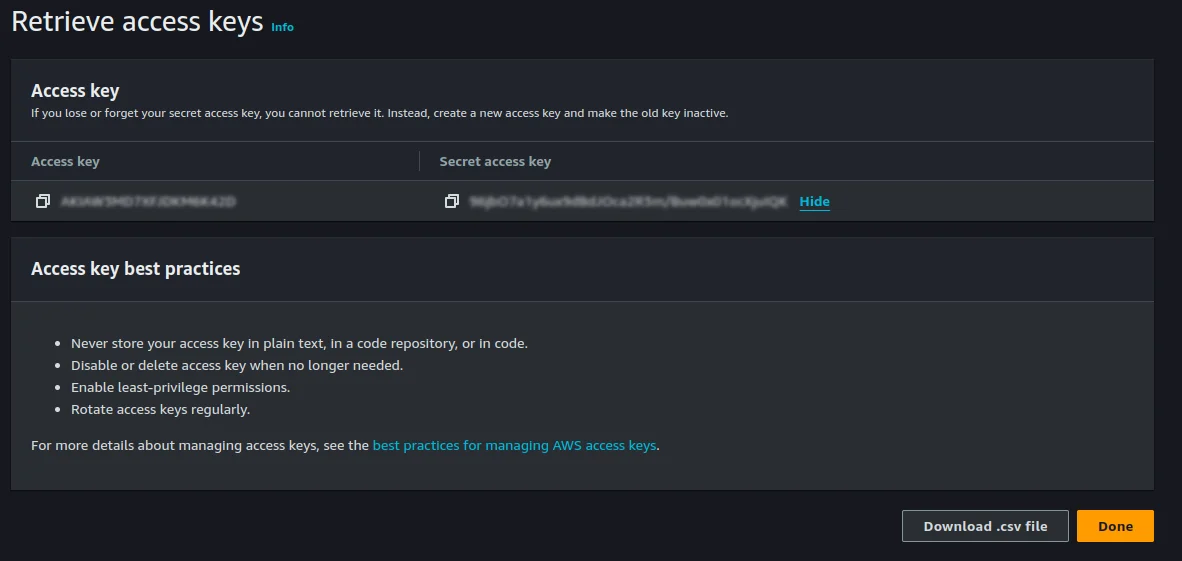Click the 'Access key' panel heading
The image size is (1182, 561).
[x=75, y=91]
